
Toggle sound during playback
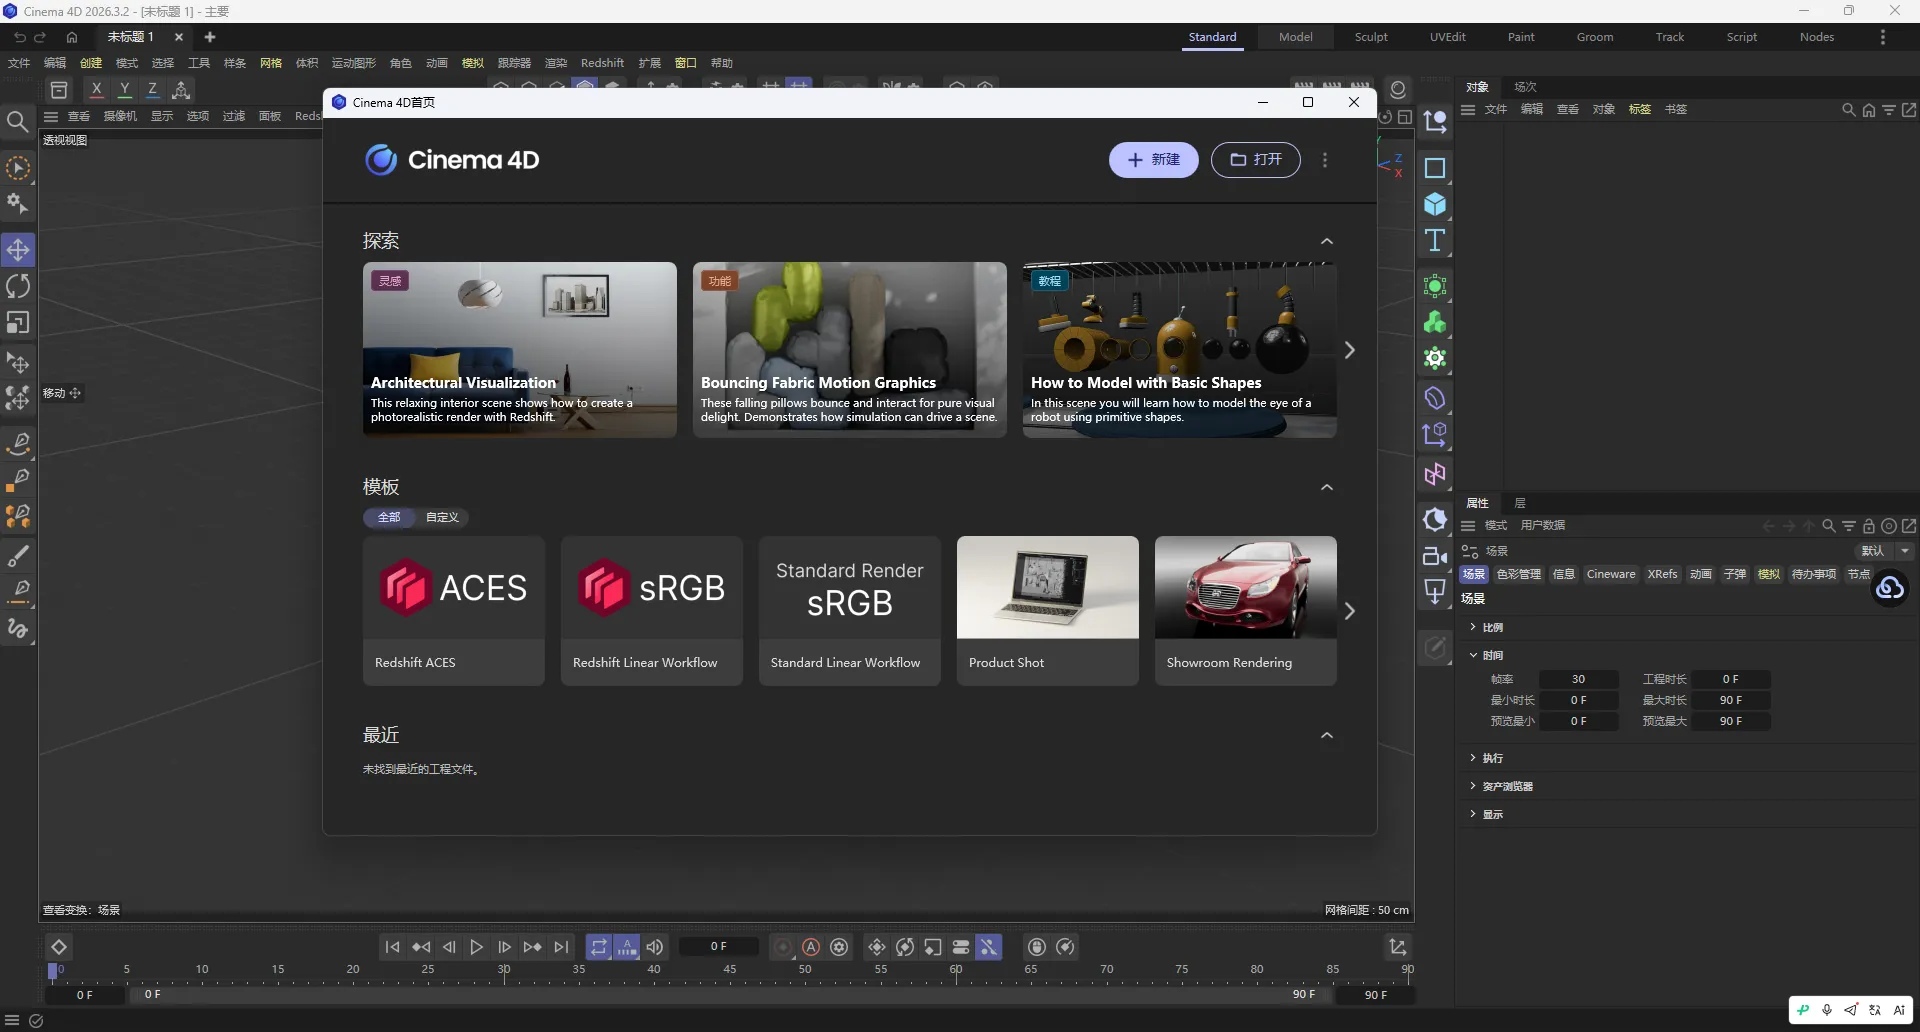pyautogui.click(x=655, y=947)
